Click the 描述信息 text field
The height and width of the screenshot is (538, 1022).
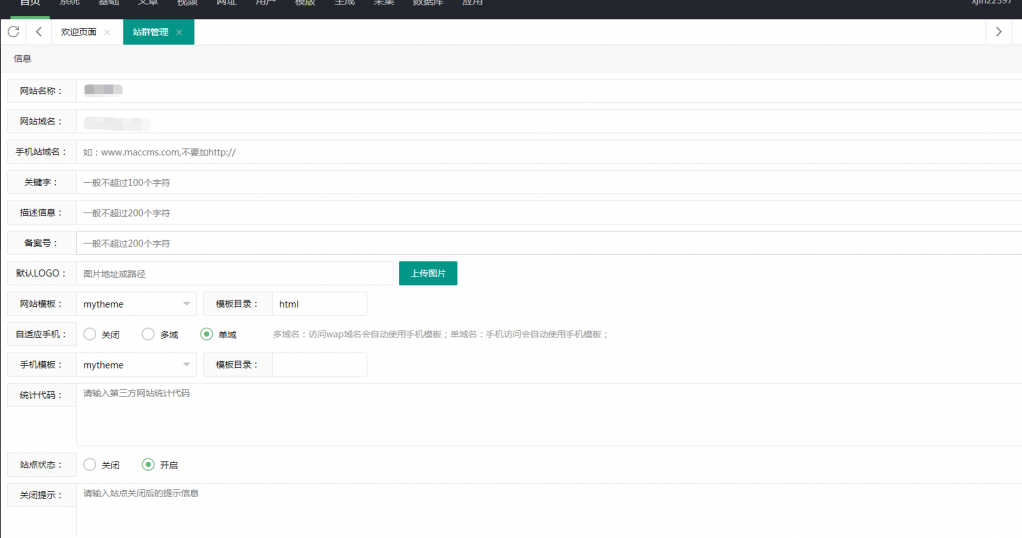coord(549,213)
